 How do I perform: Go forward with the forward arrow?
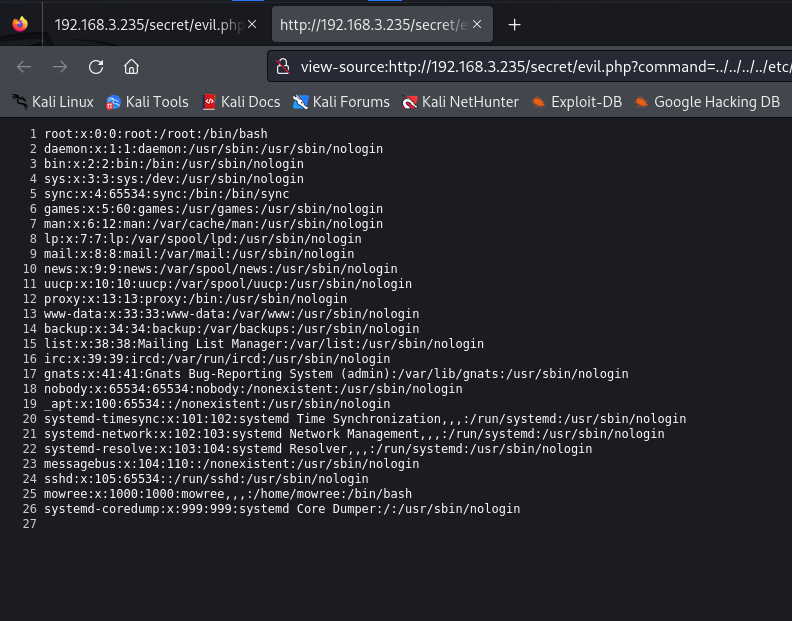(60, 67)
